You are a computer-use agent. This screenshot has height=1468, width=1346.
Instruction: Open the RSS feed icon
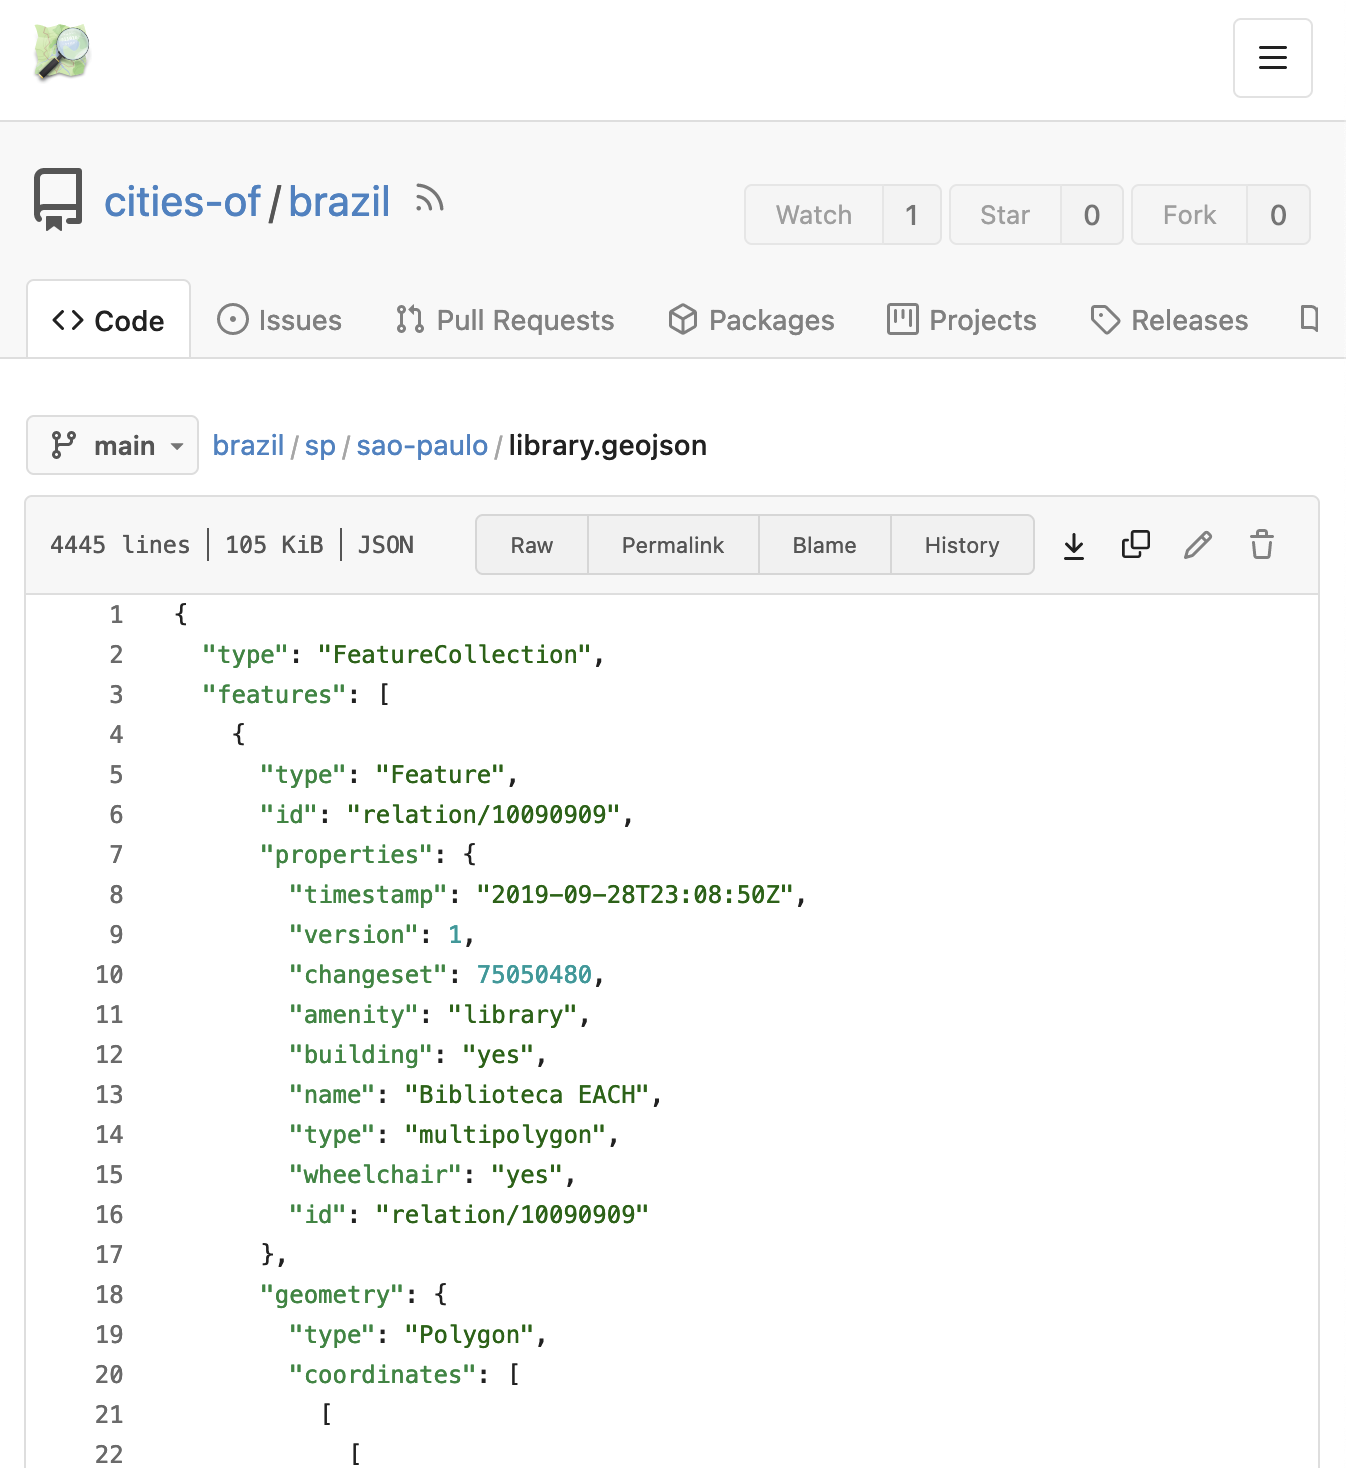[x=429, y=199]
